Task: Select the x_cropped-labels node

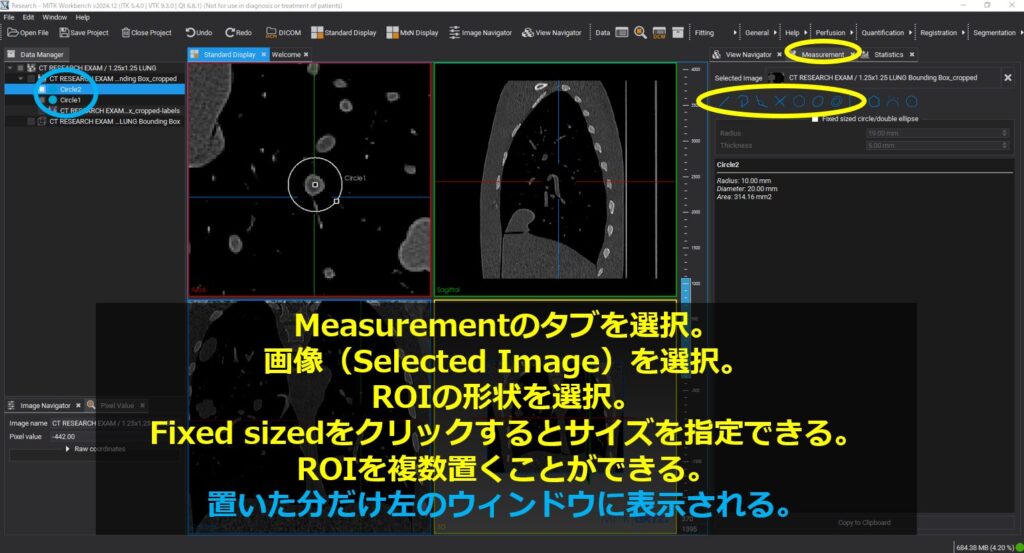Action: pos(119,111)
